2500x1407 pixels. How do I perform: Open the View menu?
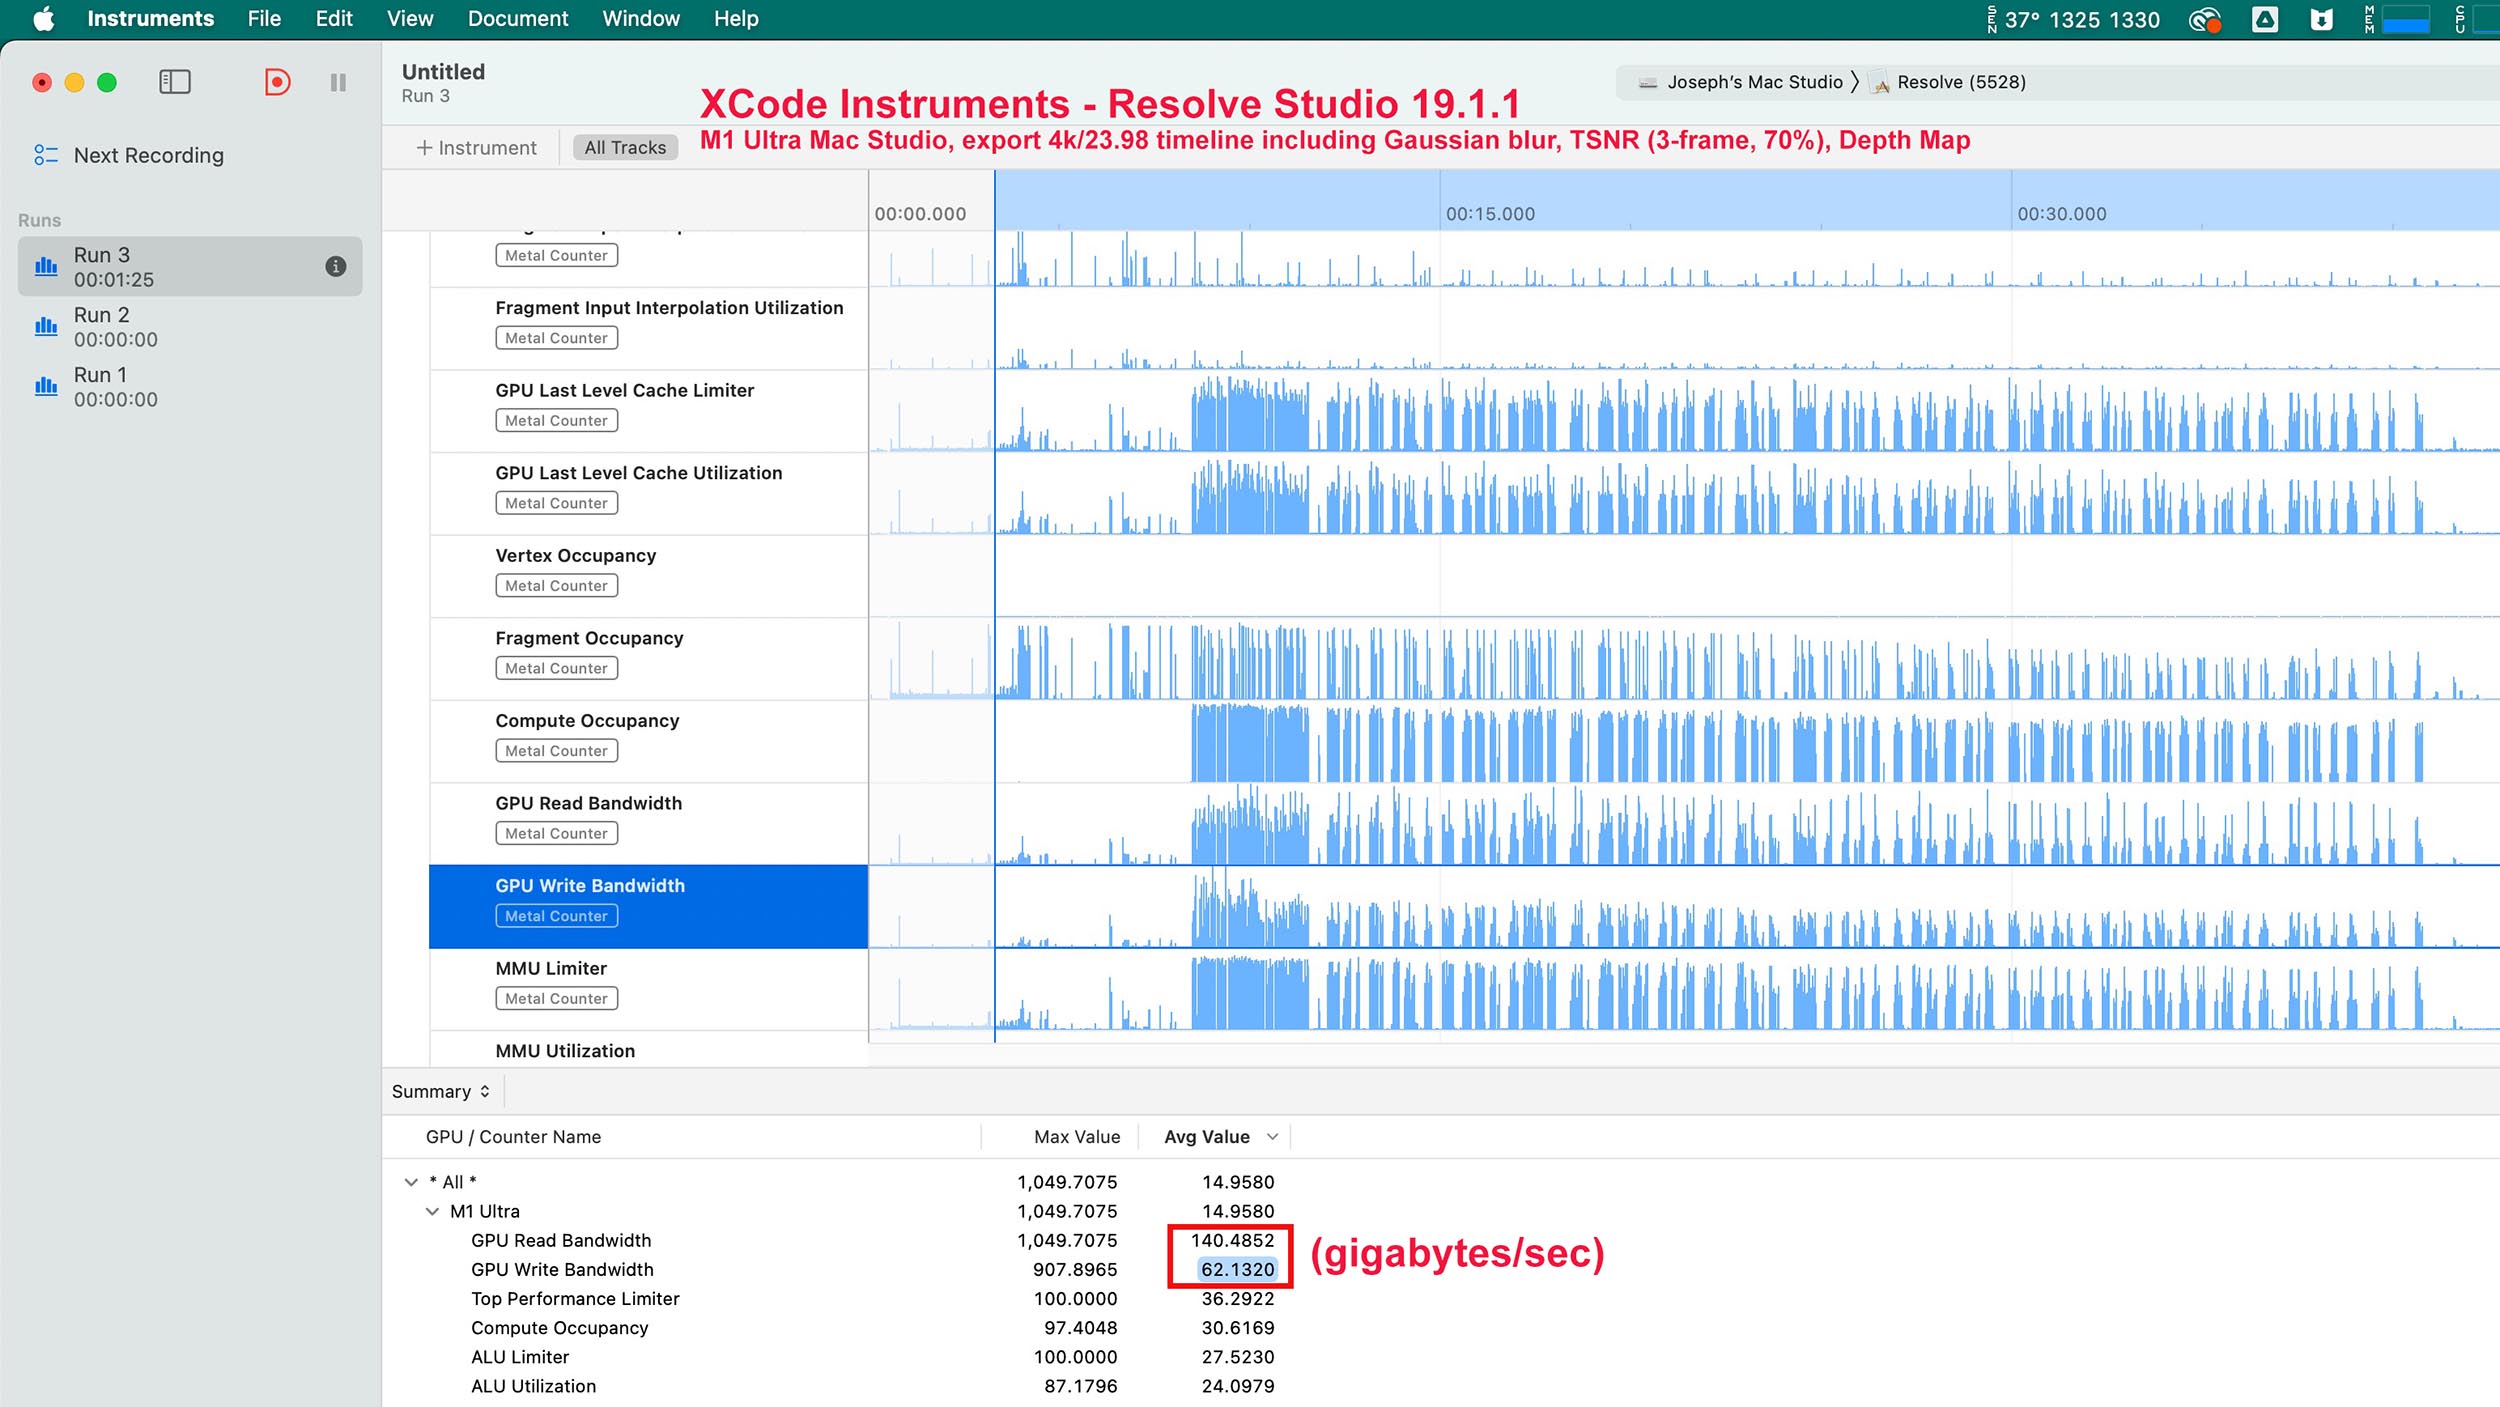pos(410,19)
